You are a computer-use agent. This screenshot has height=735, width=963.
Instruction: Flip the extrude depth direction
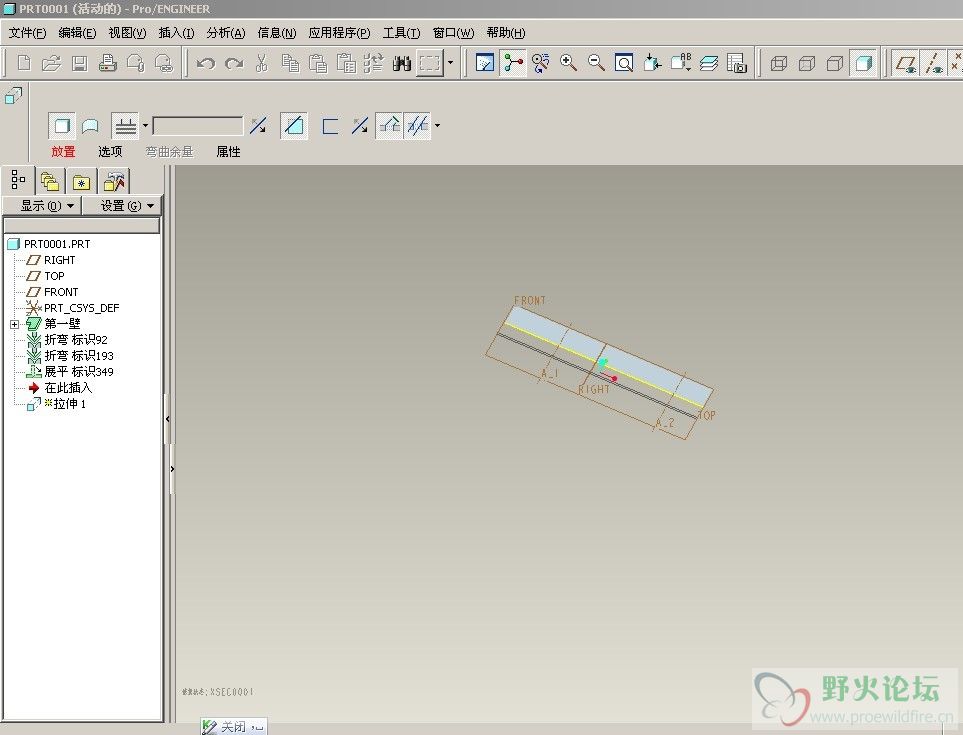click(259, 126)
